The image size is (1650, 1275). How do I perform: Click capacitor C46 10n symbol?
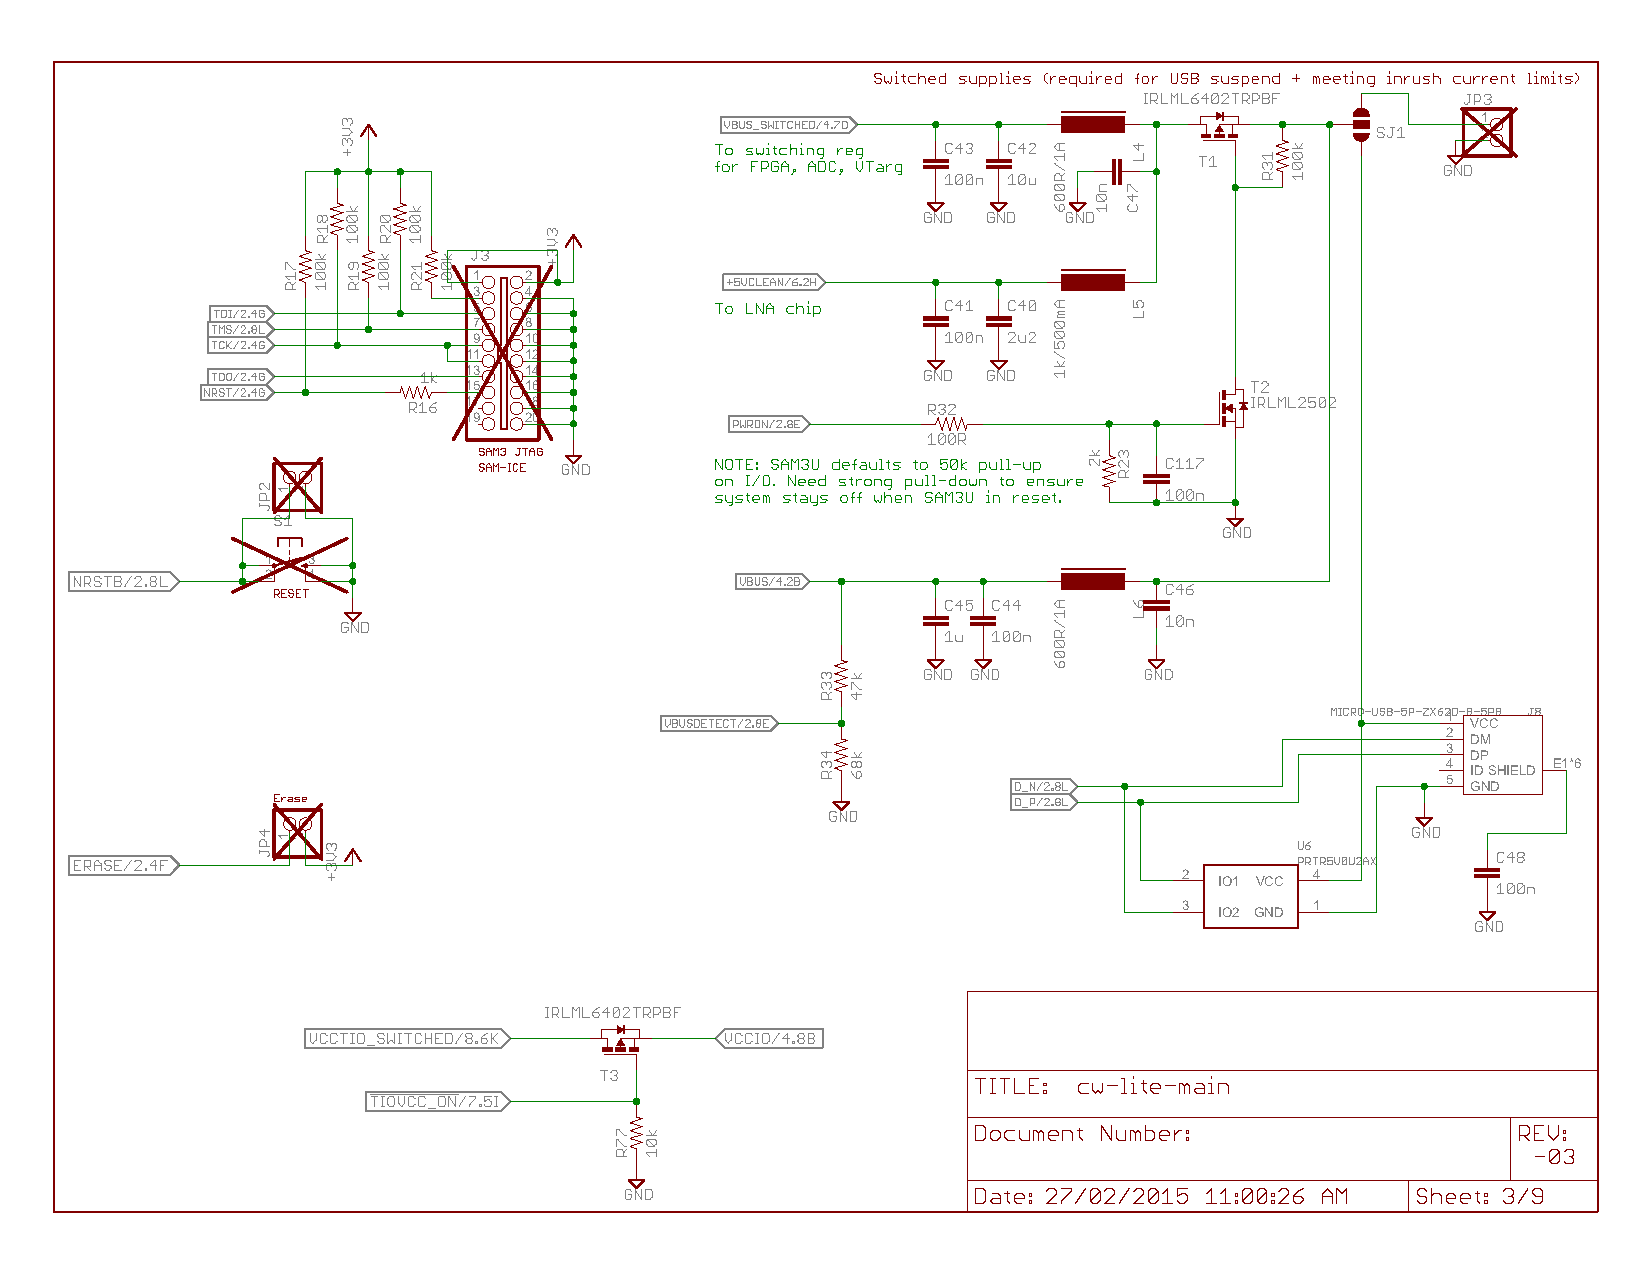click(1156, 605)
